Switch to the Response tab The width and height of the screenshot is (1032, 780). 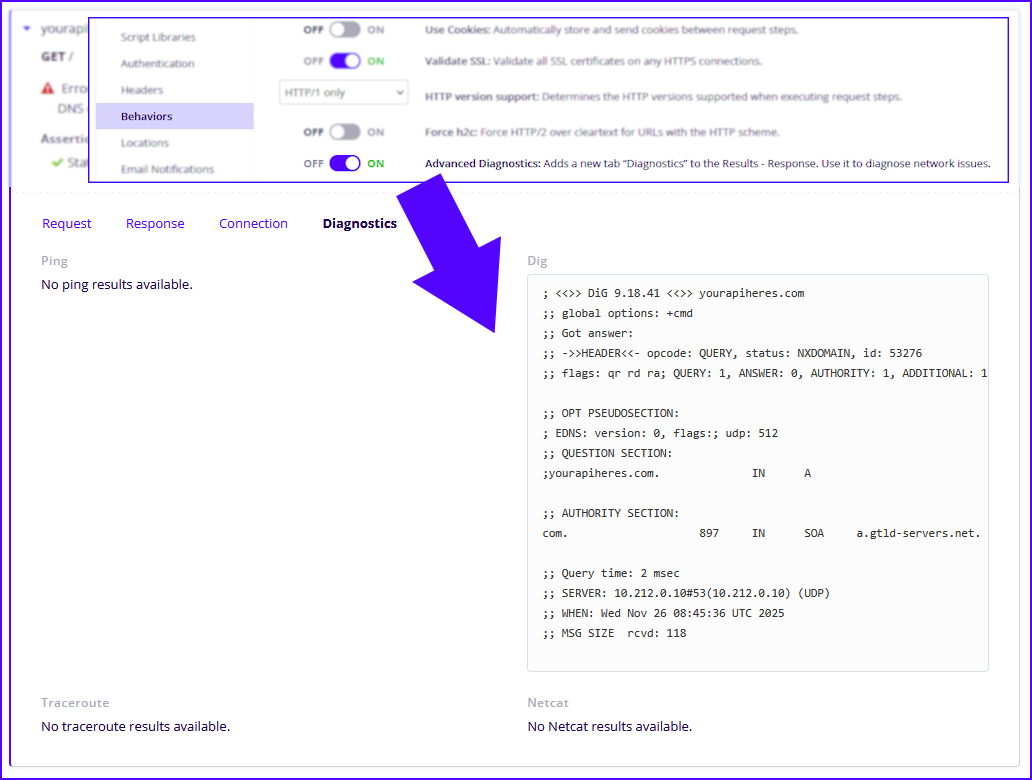click(x=155, y=224)
